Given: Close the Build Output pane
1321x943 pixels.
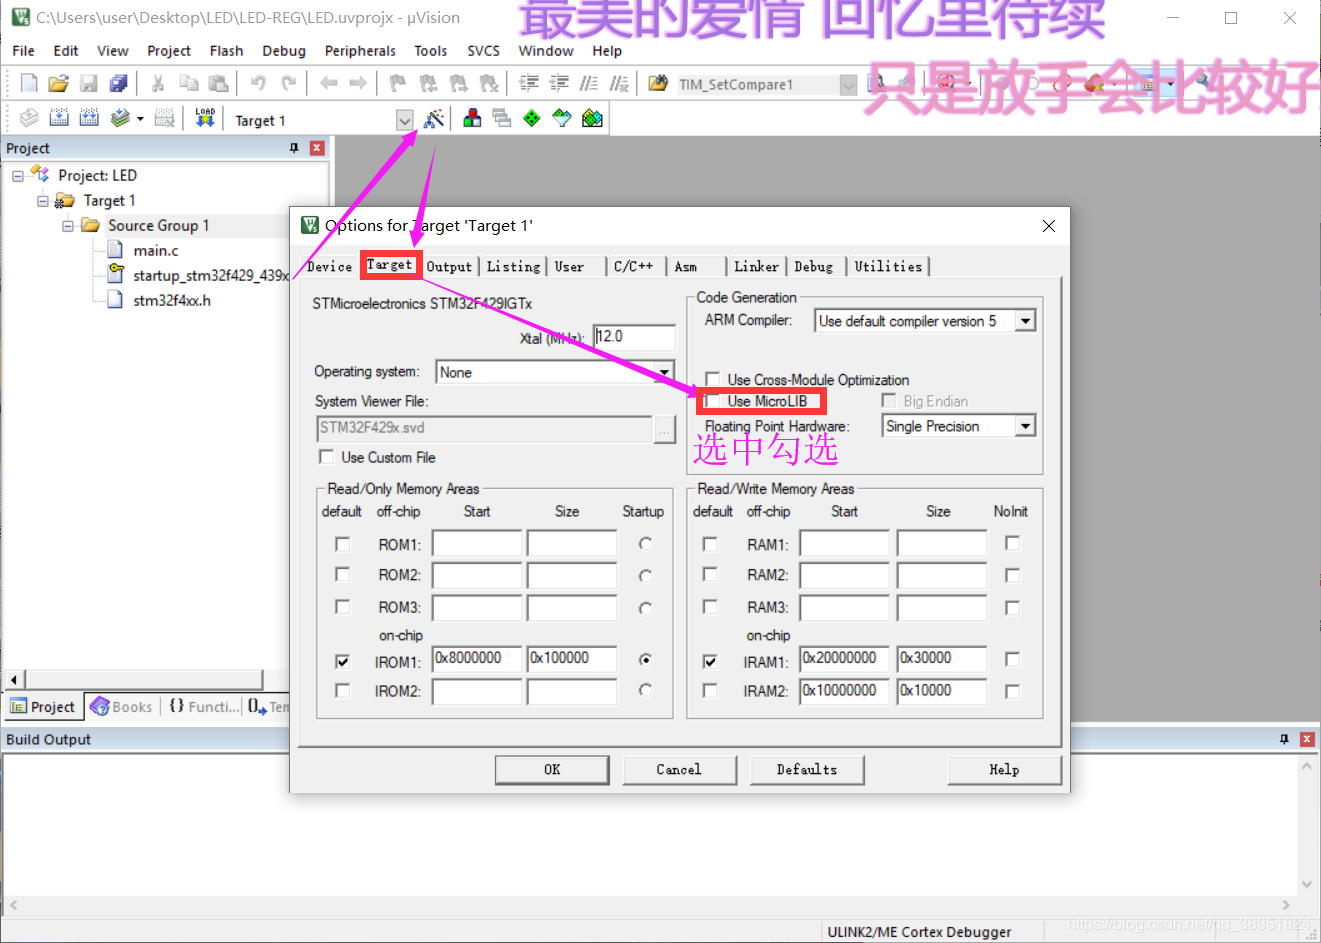Looking at the screenshot, I should click(1307, 739).
